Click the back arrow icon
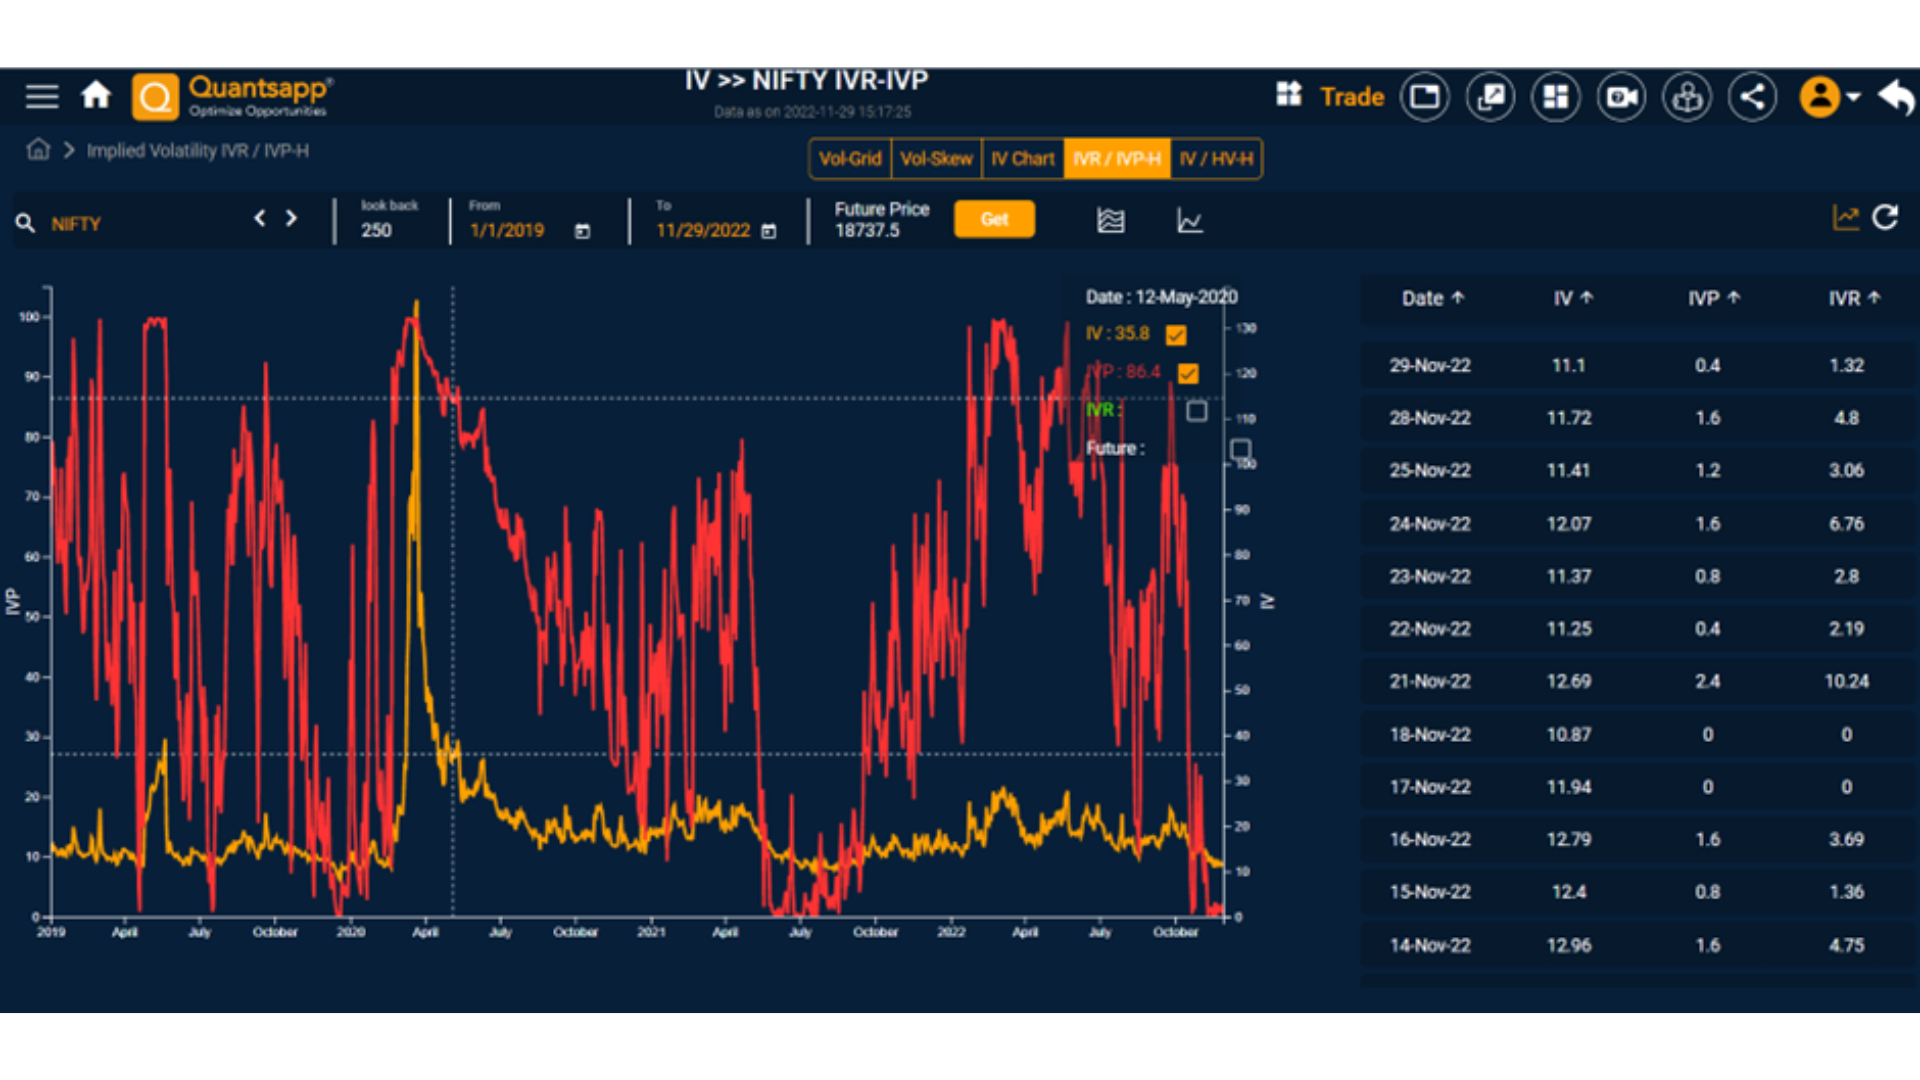The image size is (1920, 1080). pyautogui.click(x=1895, y=97)
